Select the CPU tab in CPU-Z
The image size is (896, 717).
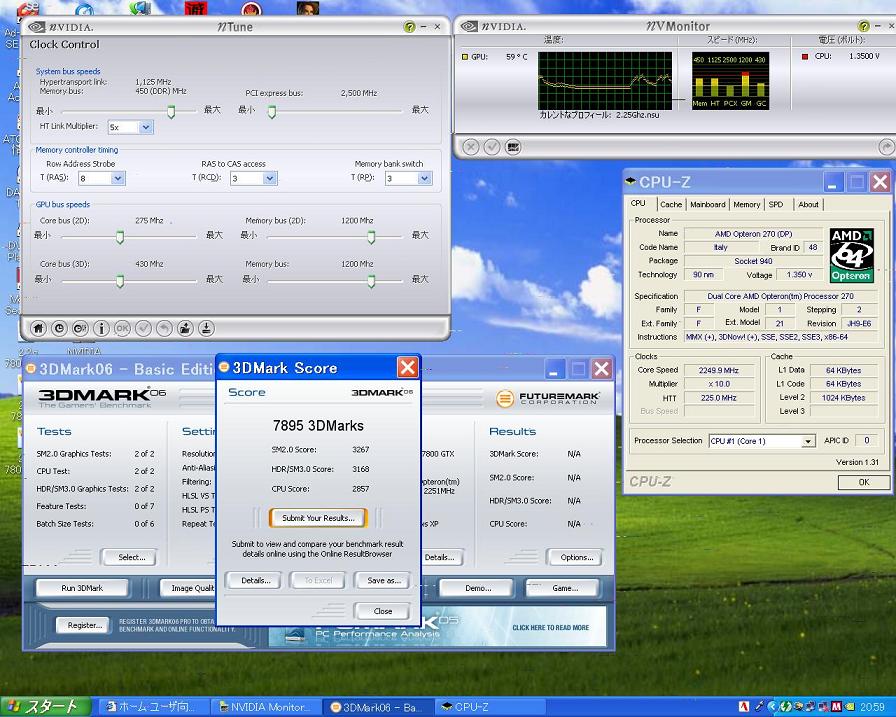pyautogui.click(x=638, y=203)
